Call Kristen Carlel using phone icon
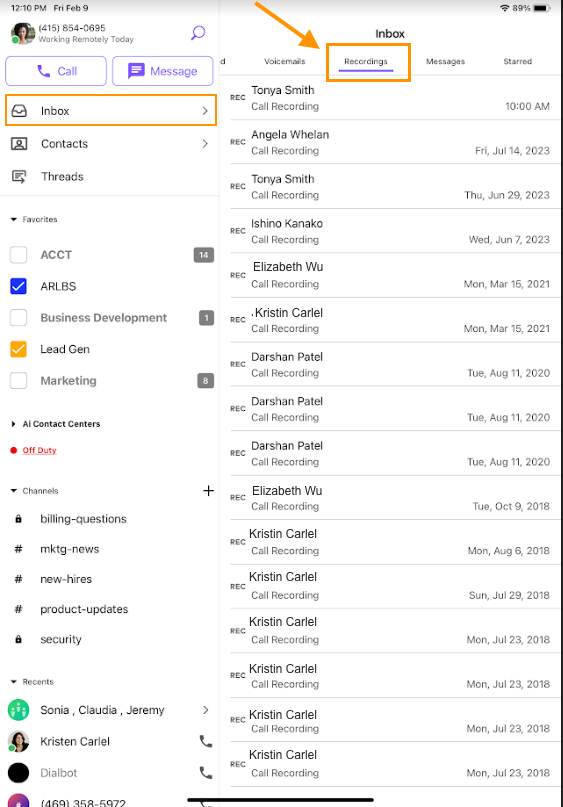This screenshot has width=563, height=807. coord(206,741)
